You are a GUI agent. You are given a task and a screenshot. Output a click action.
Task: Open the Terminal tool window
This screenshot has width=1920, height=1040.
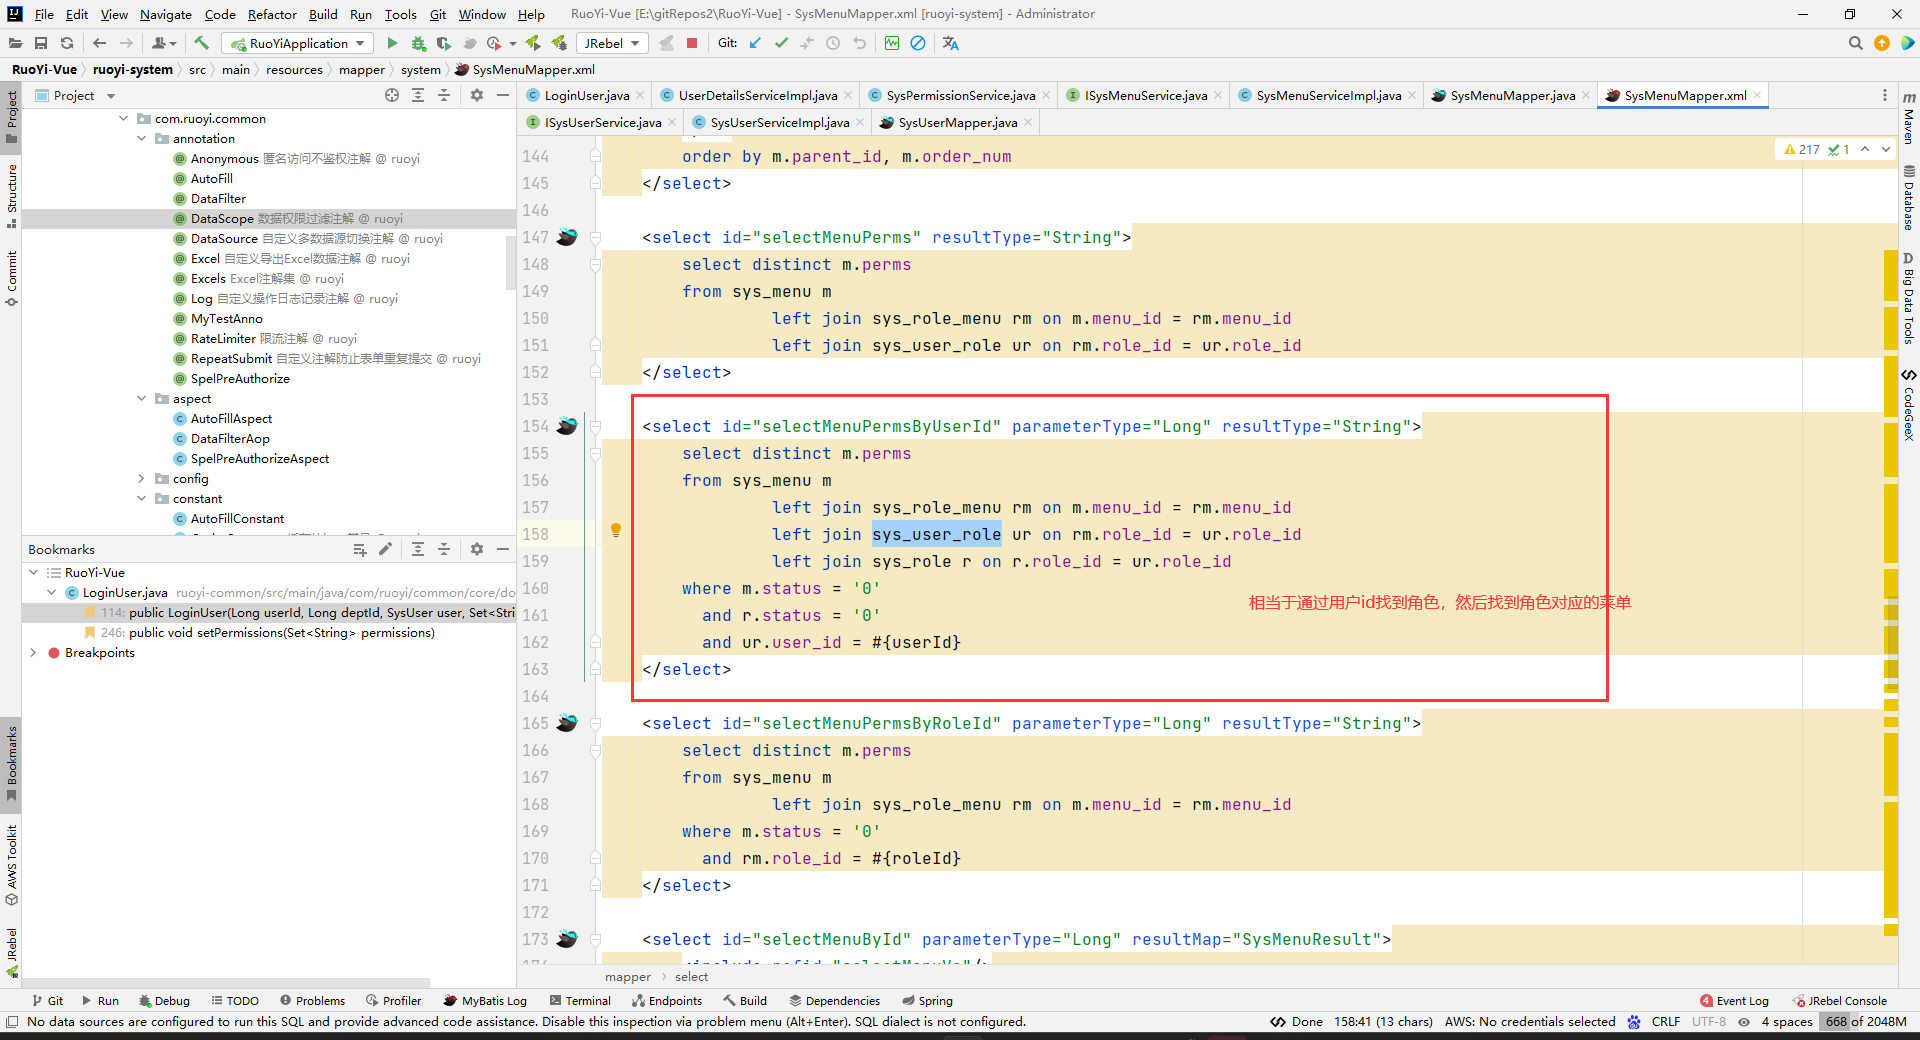[x=580, y=1000]
